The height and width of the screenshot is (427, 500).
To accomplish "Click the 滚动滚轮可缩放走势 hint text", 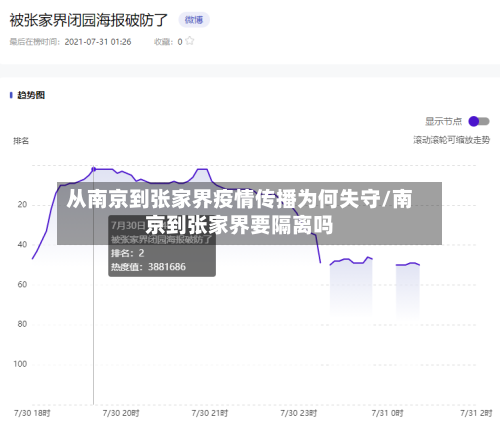I will pos(451,140).
